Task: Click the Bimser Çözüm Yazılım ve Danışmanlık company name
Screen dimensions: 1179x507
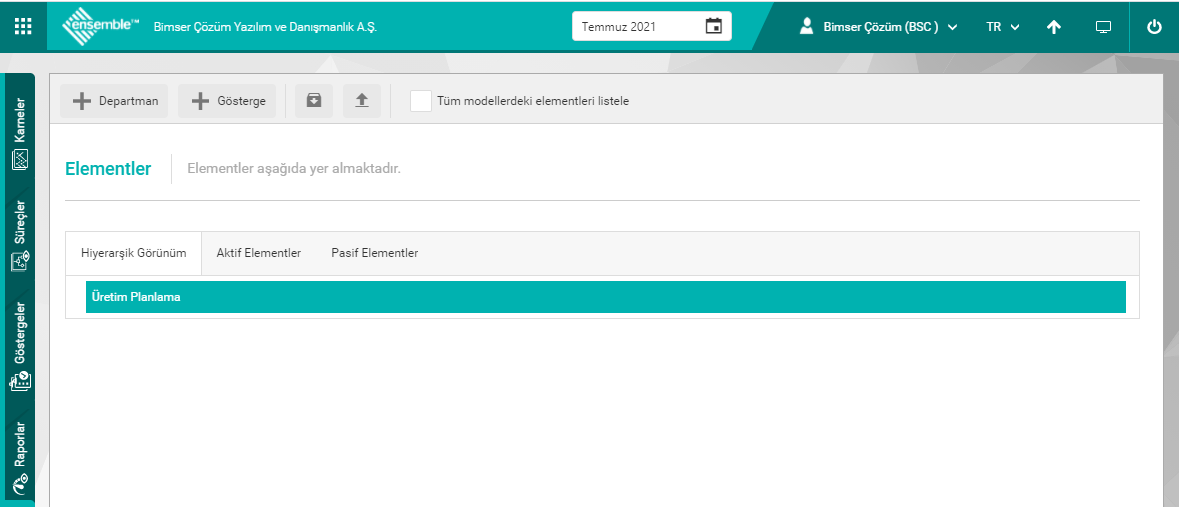Action: tap(265, 26)
